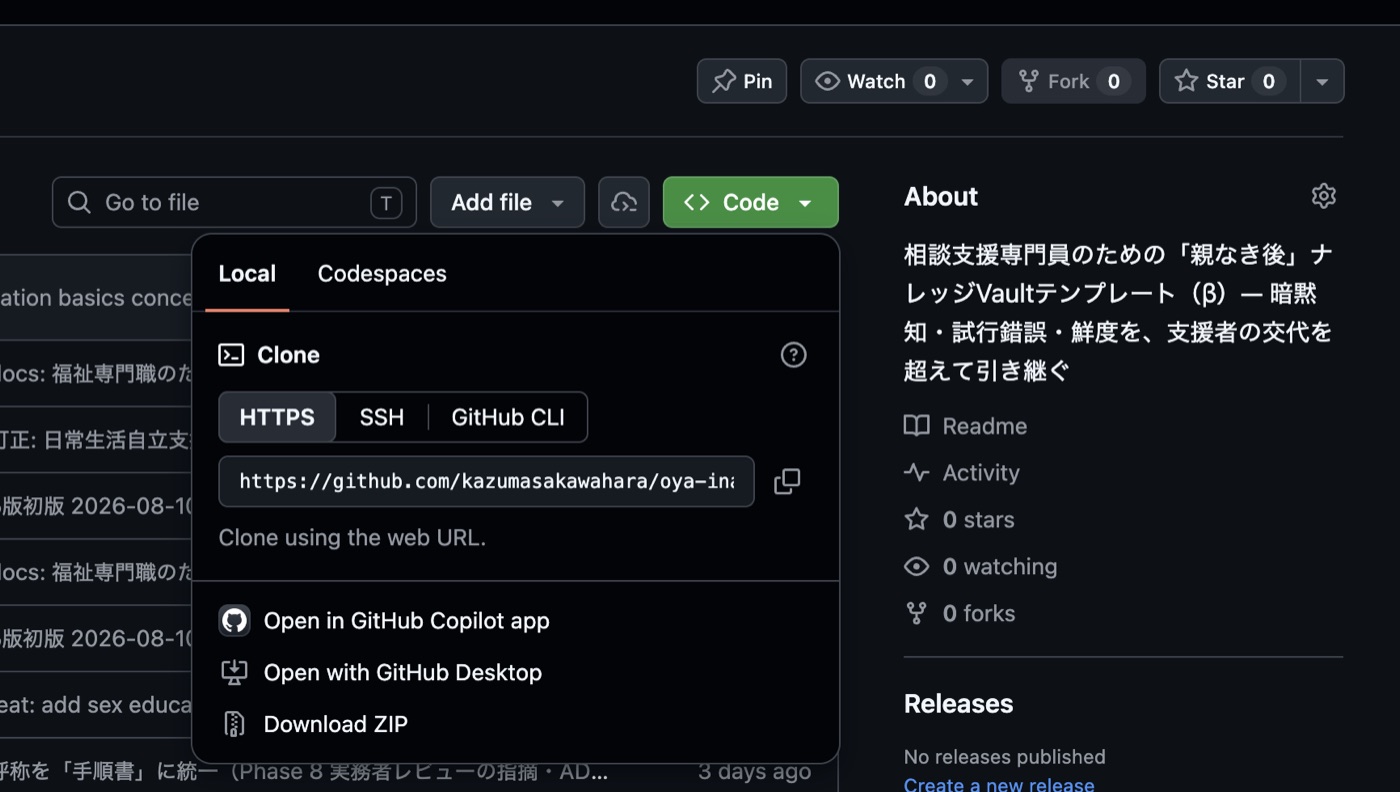Select the SSH clone option
Screen dimensions: 1400x792
(382, 417)
